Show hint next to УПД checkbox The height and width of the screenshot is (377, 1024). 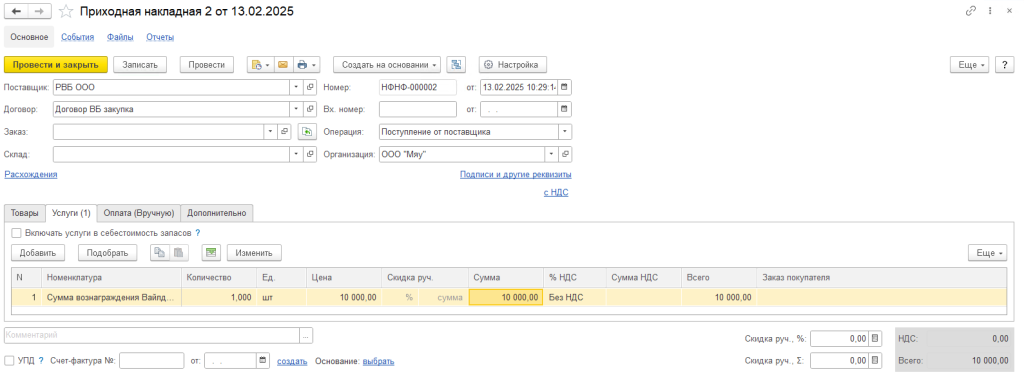click(x=41, y=361)
